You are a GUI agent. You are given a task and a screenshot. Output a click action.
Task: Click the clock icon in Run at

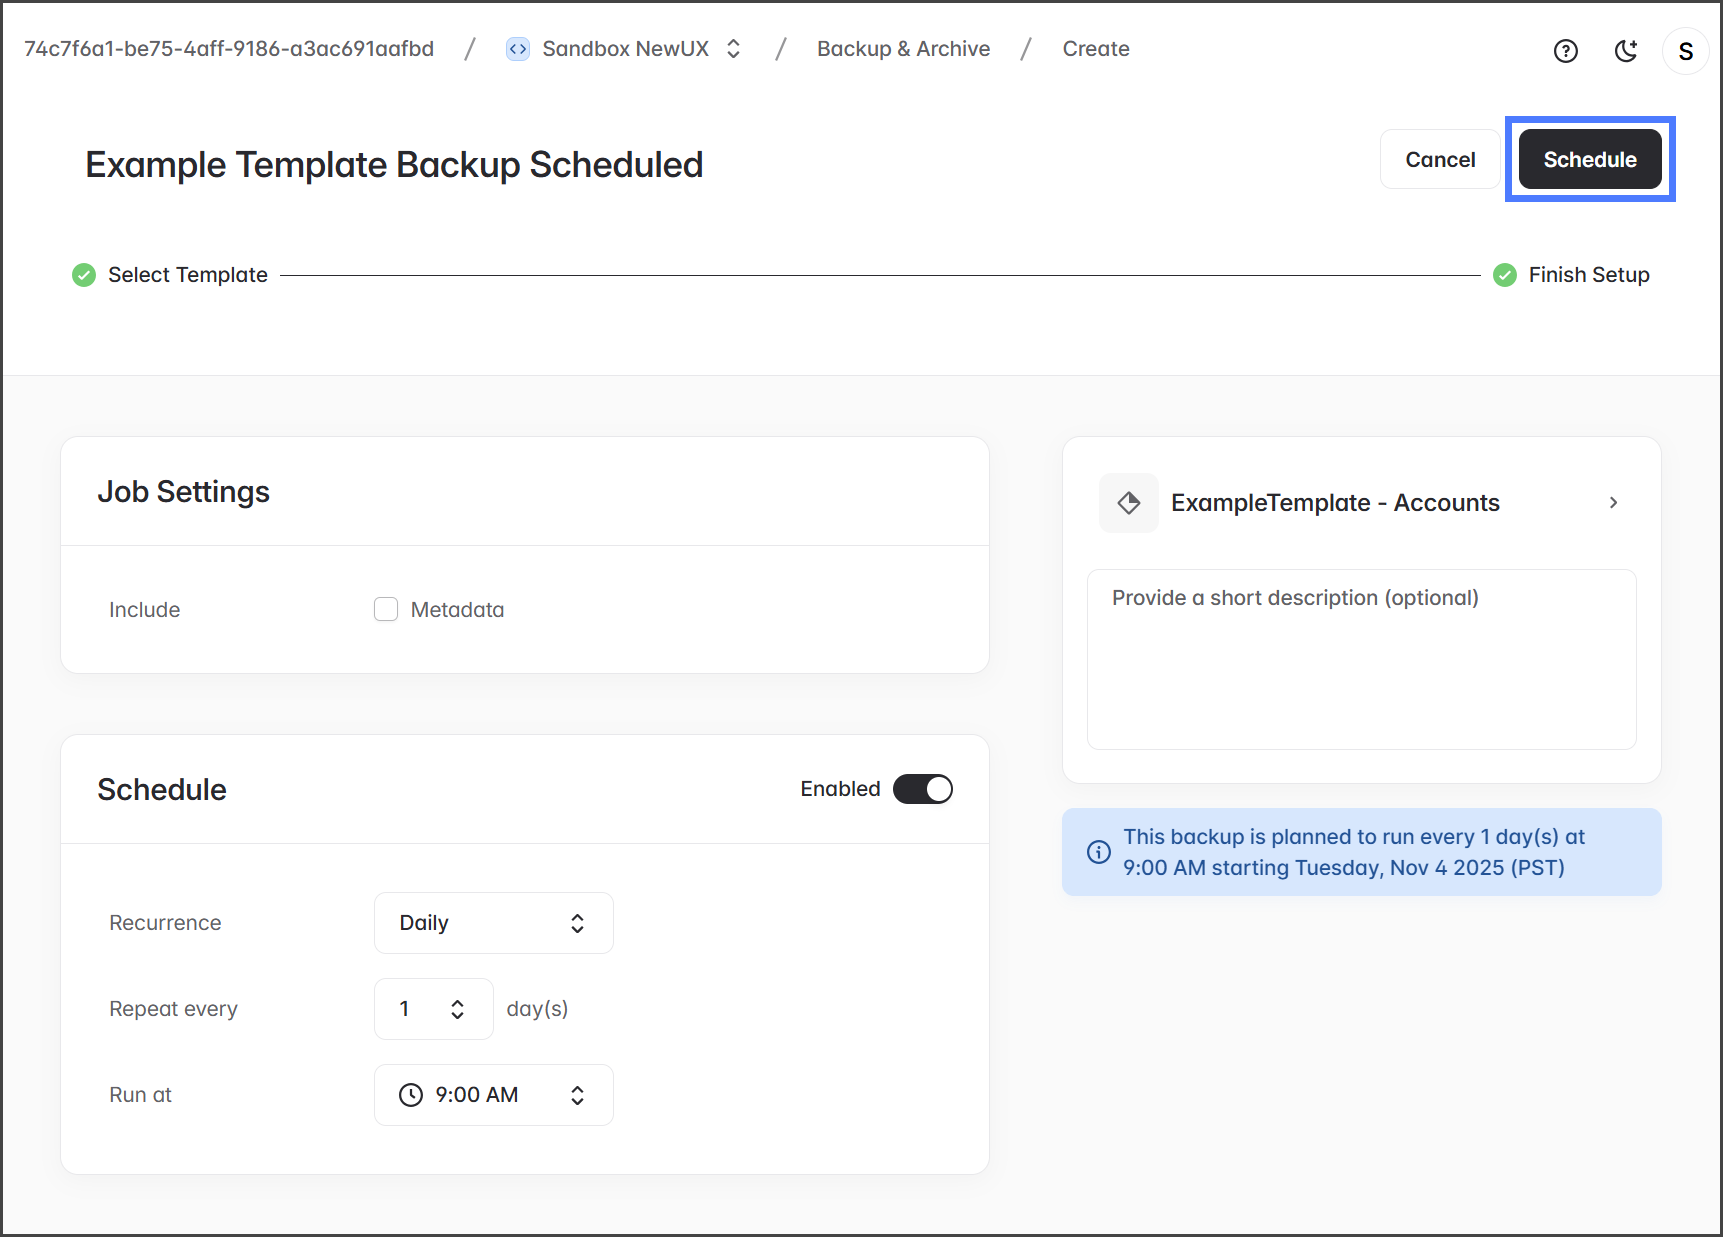[x=410, y=1095]
